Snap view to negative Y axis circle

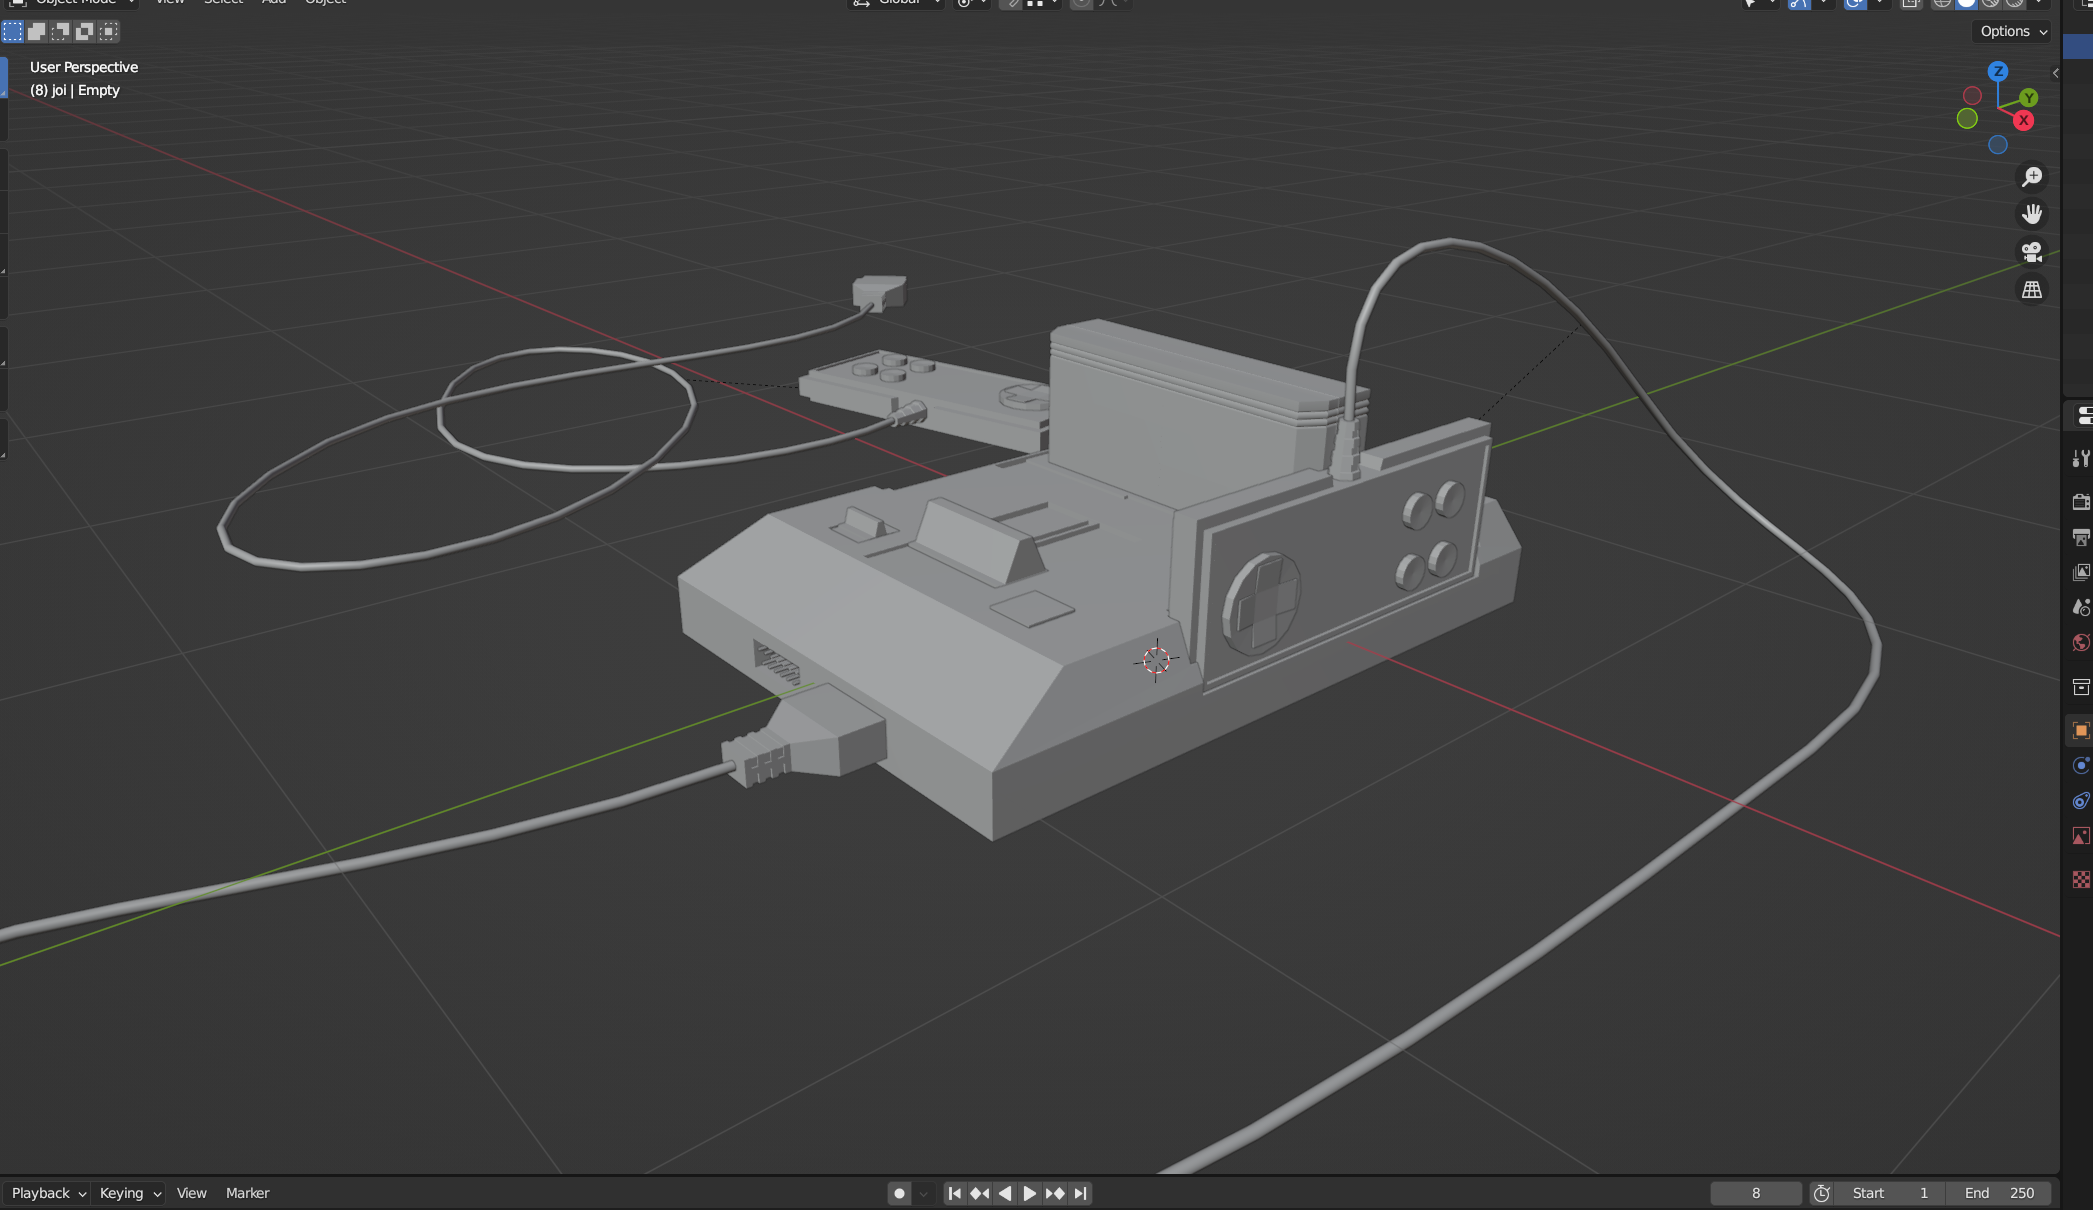(x=1967, y=119)
